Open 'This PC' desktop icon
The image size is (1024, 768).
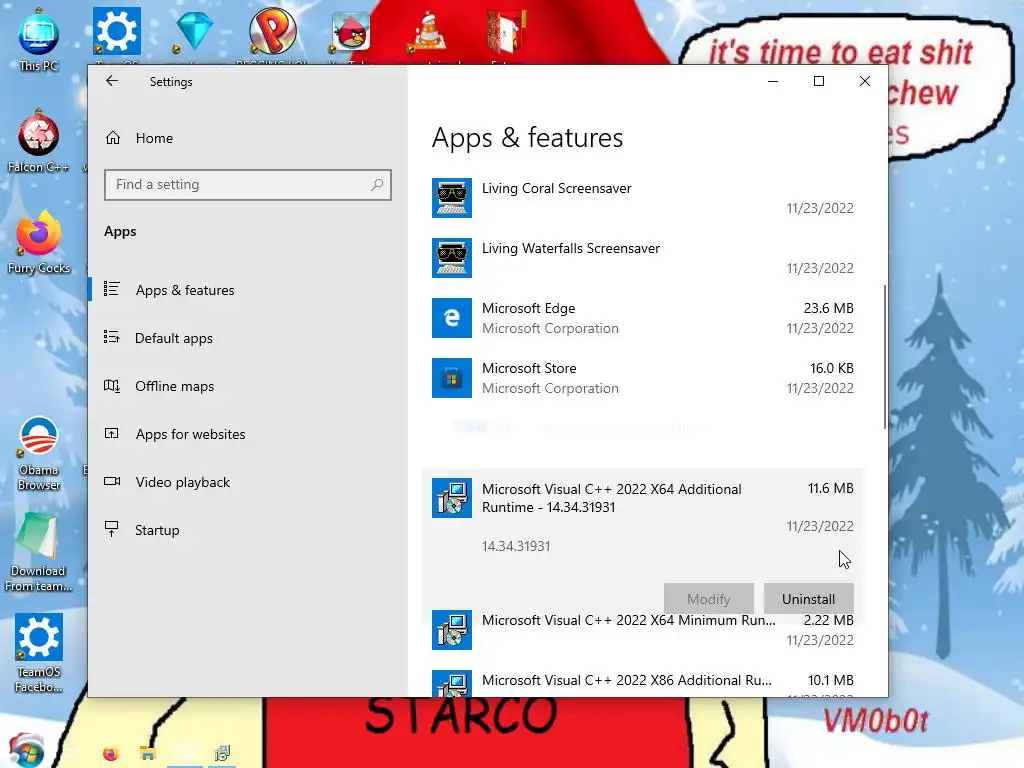39,40
